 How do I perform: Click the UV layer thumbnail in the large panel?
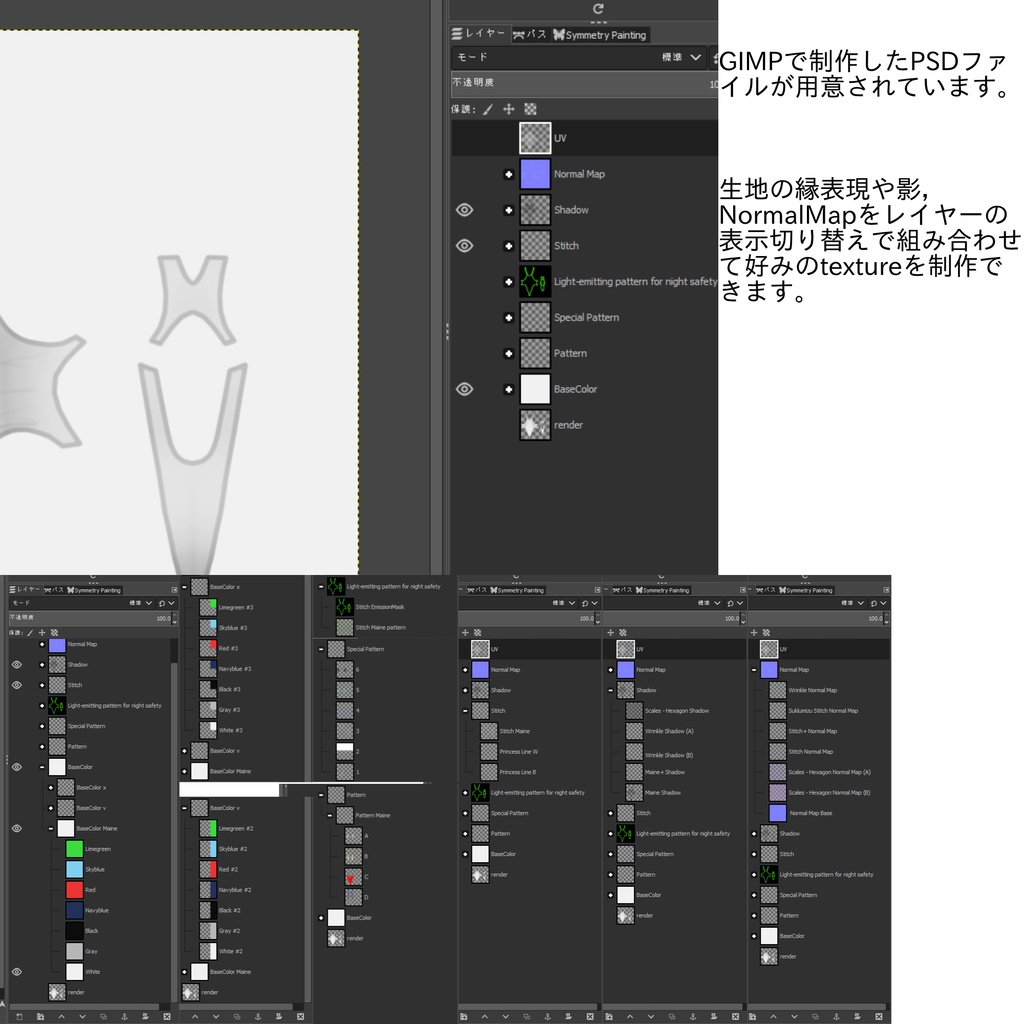(535, 138)
